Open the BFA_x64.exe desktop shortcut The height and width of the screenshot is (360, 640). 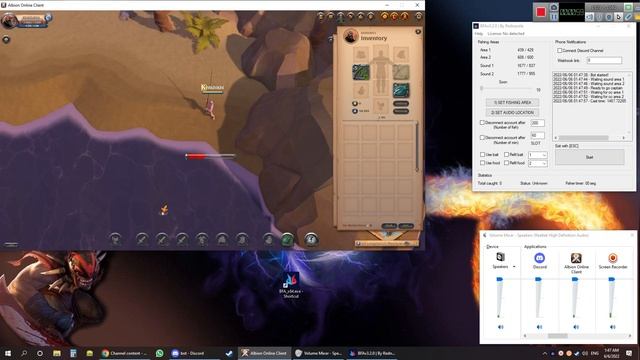(291, 285)
